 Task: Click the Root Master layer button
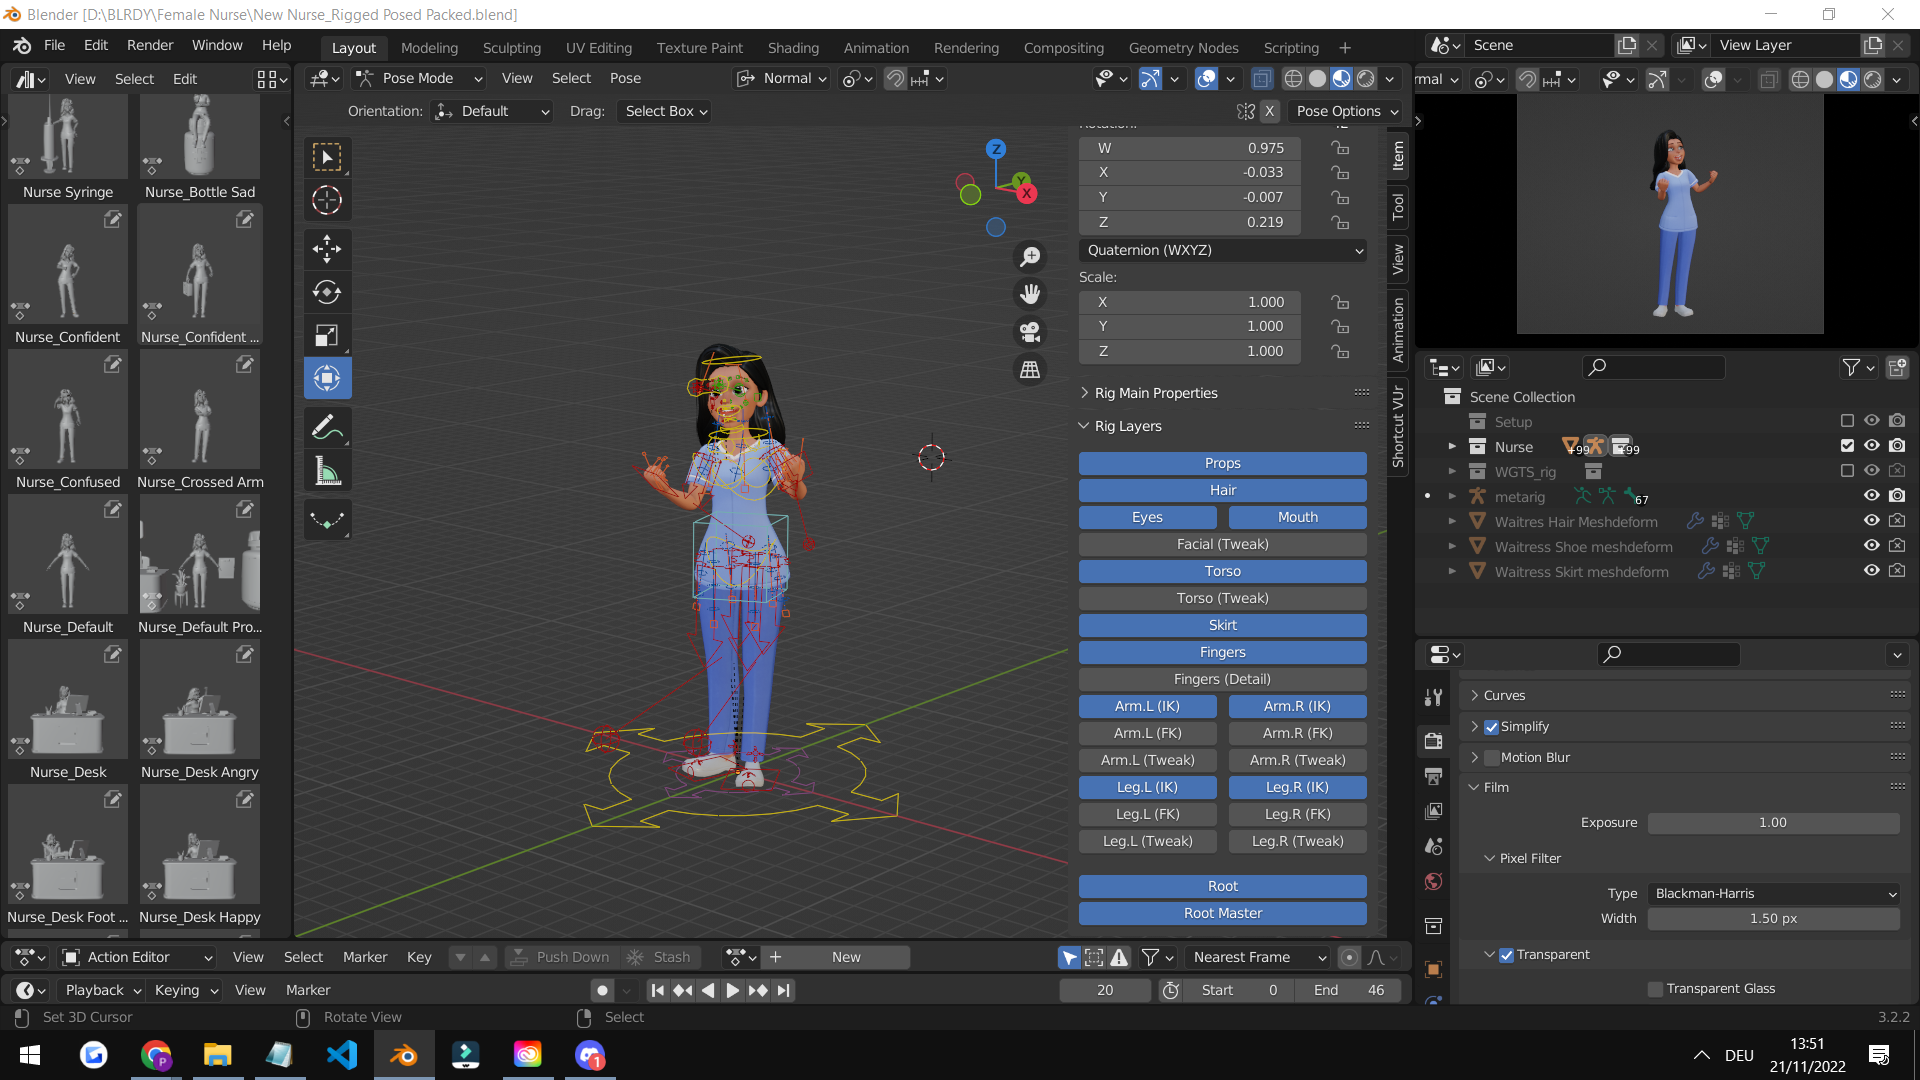[x=1222, y=913]
